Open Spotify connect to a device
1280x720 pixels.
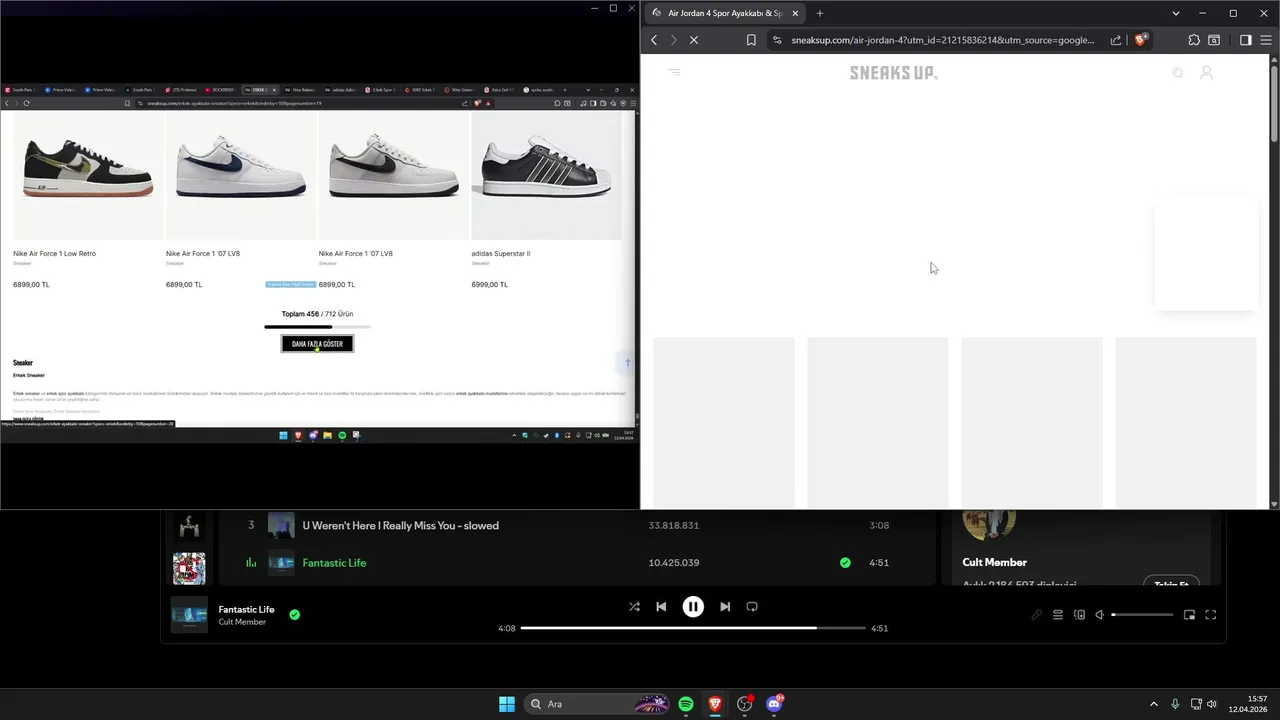tap(1079, 615)
